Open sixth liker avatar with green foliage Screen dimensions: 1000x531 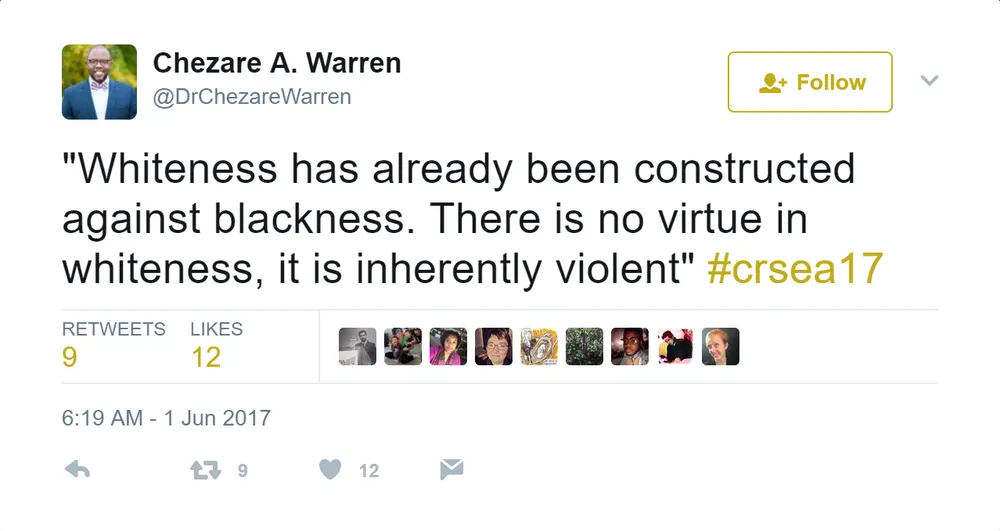click(584, 347)
